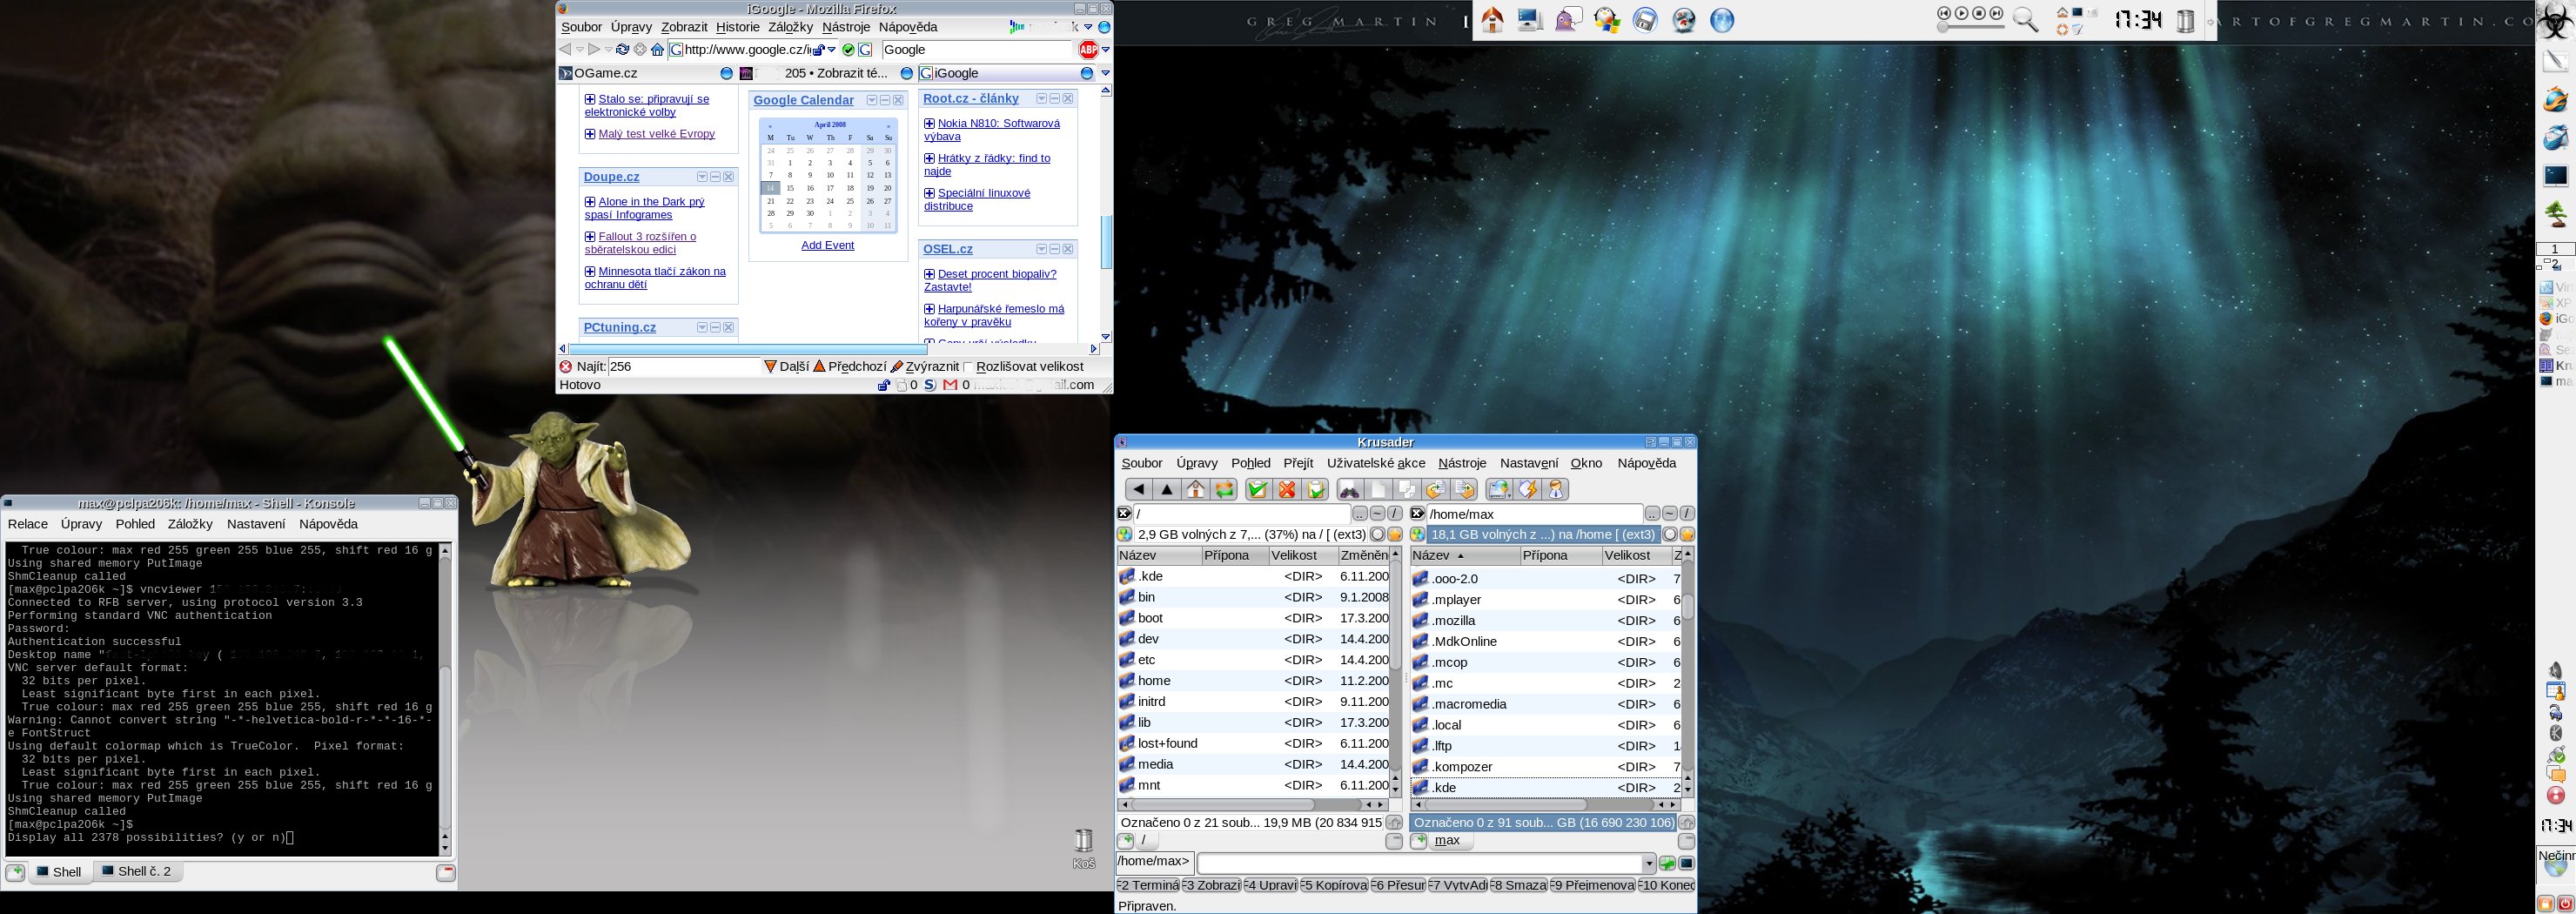
Task: Sort Krusader left panel by Velikost column
Action: [x=1302, y=555]
